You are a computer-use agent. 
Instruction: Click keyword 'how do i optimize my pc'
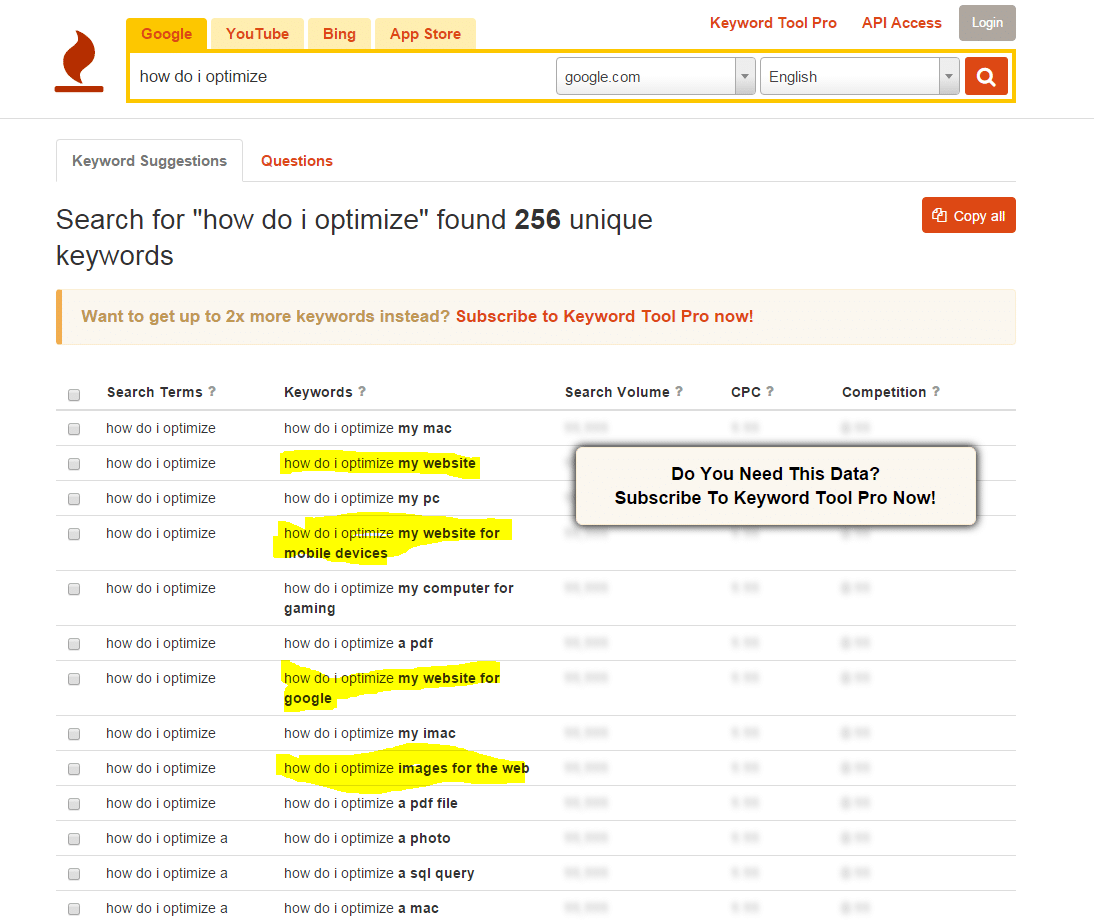pyautogui.click(x=361, y=498)
